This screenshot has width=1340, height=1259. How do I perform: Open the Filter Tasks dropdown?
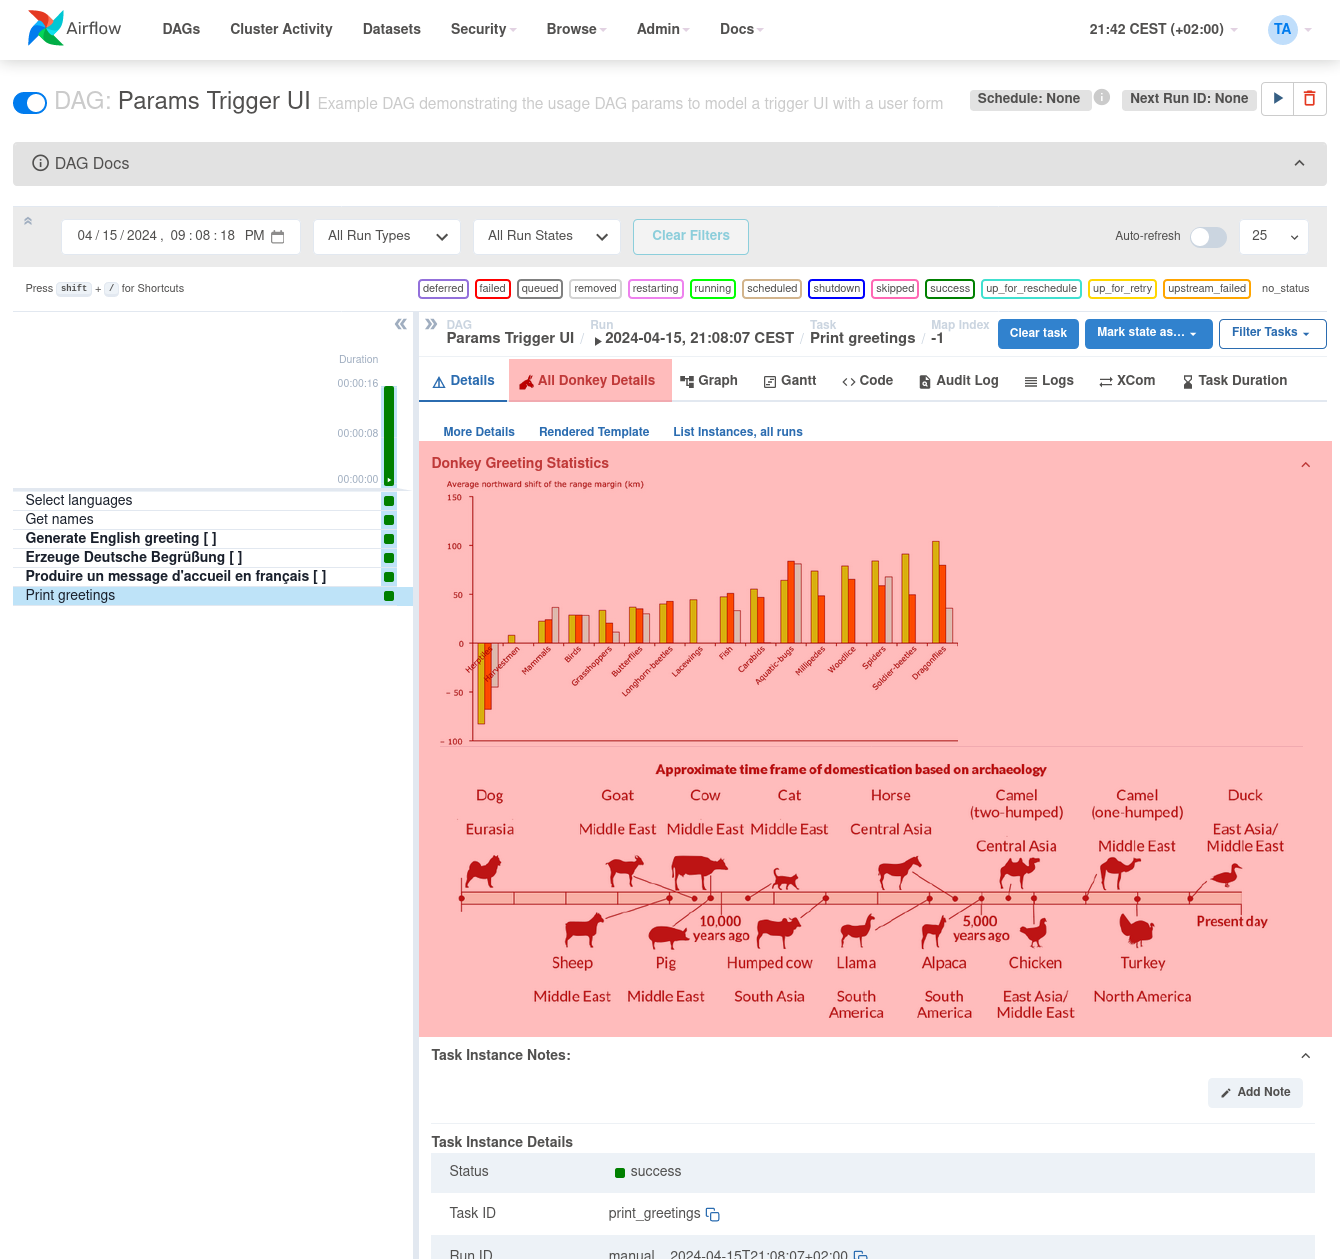click(x=1272, y=333)
